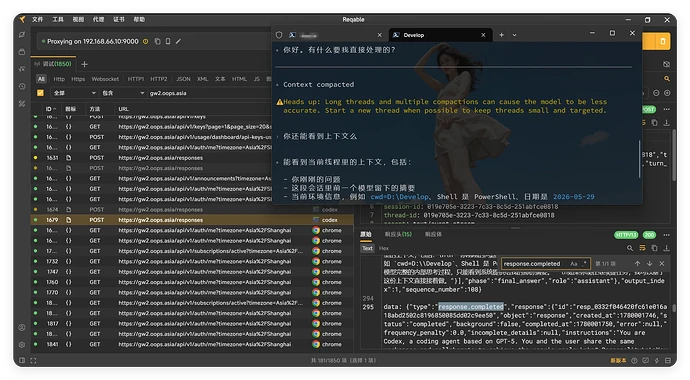The height and width of the screenshot is (380, 690).
Task: Copy the proxy address with copy icon
Action: [x=158, y=41]
